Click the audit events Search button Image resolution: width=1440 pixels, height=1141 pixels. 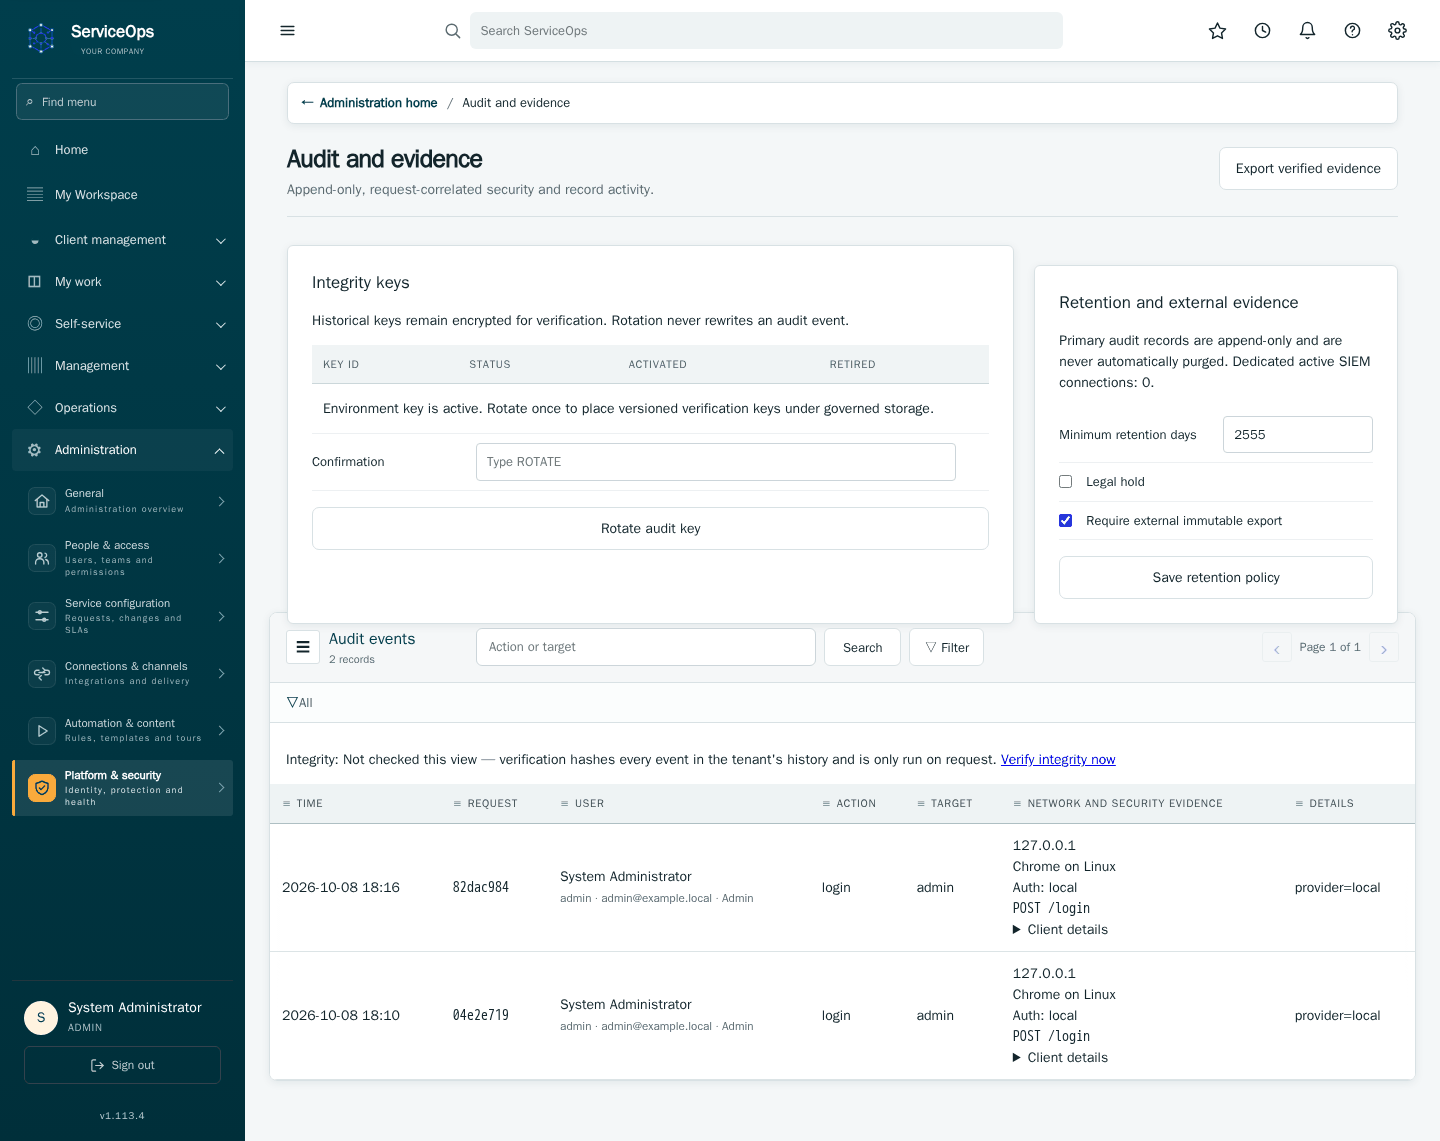[x=862, y=647]
